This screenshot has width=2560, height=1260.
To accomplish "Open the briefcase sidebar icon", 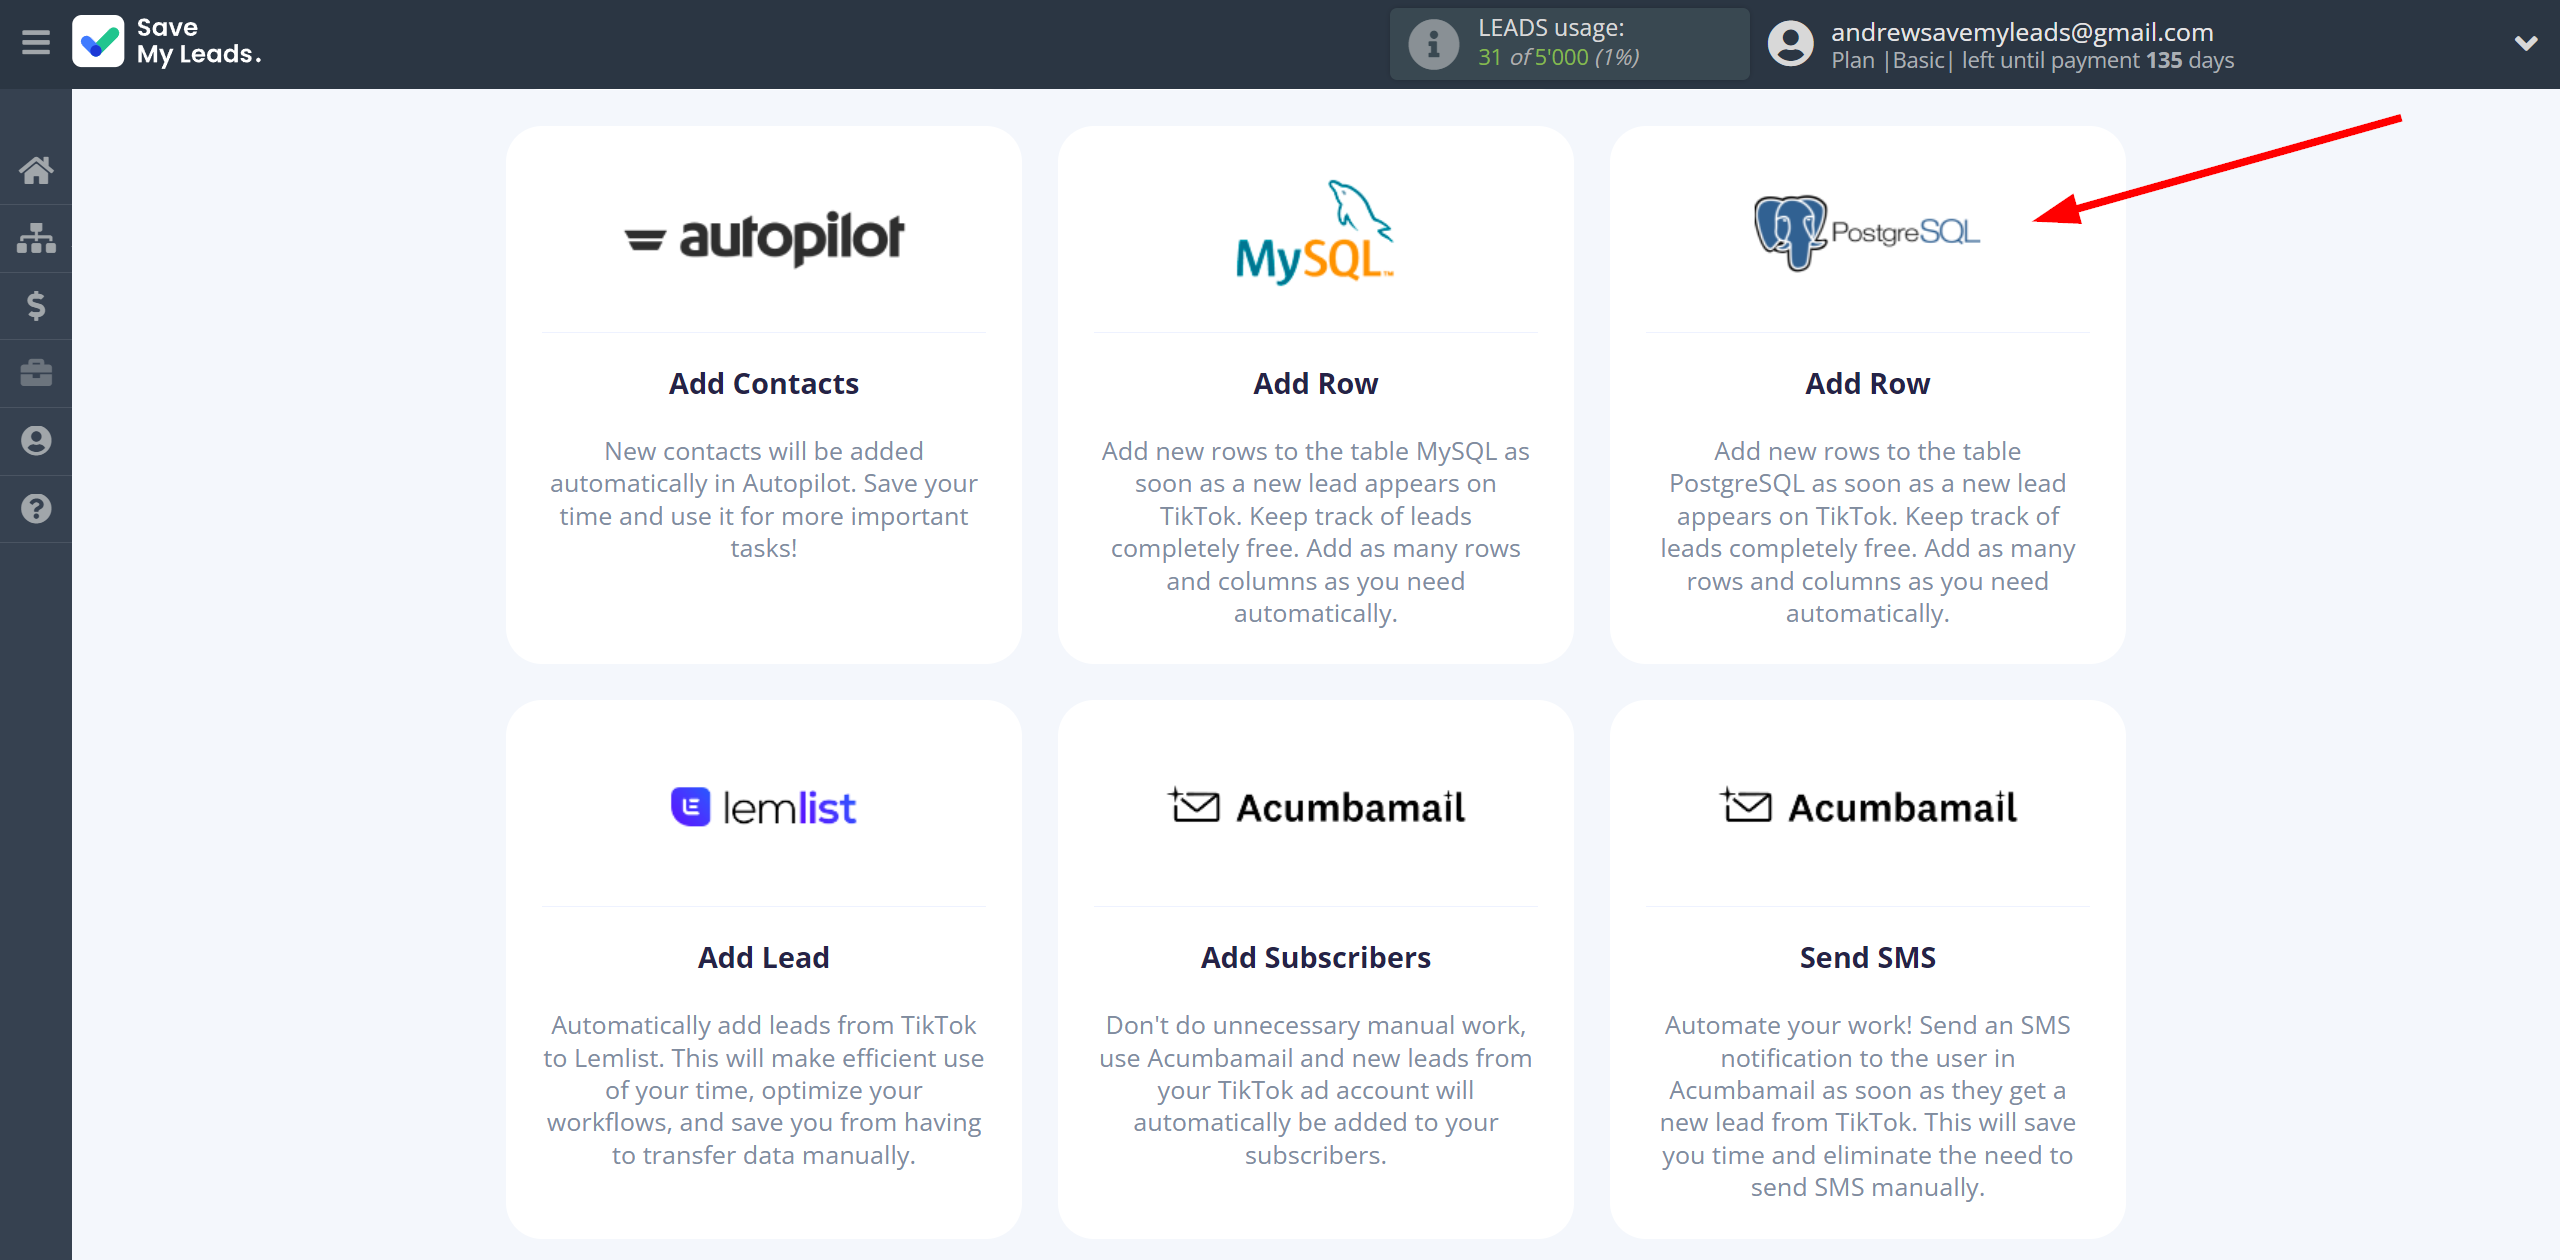I will pos(36,373).
